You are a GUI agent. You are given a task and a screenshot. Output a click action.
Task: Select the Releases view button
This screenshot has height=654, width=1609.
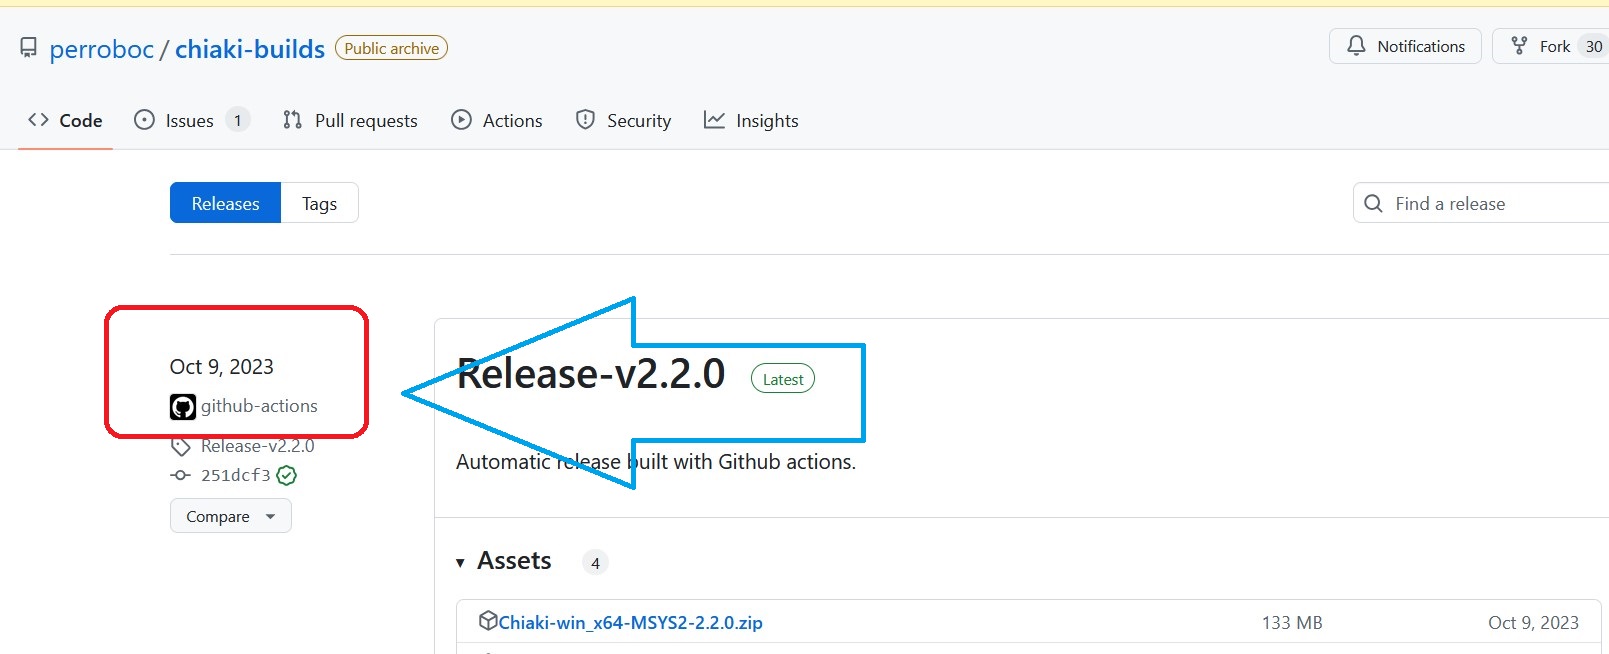point(225,203)
